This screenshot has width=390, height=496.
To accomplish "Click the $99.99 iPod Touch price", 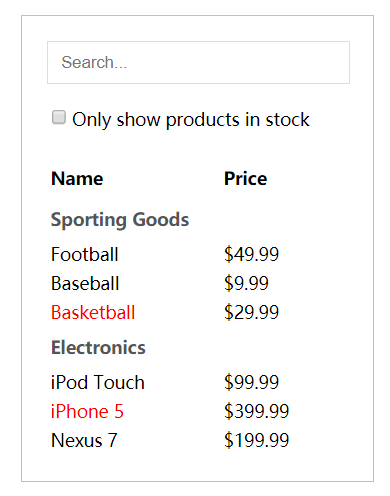I will (x=251, y=382).
